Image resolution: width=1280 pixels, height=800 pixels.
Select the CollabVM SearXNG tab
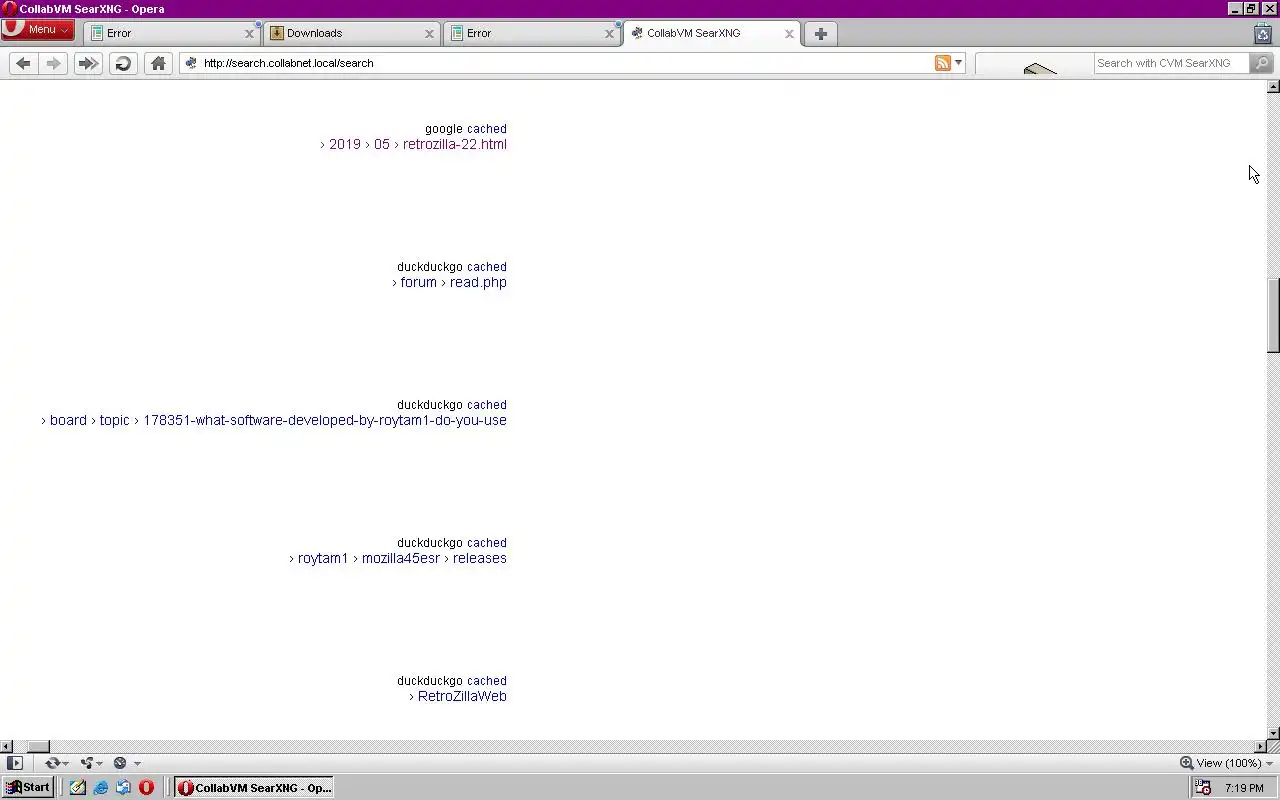point(710,33)
